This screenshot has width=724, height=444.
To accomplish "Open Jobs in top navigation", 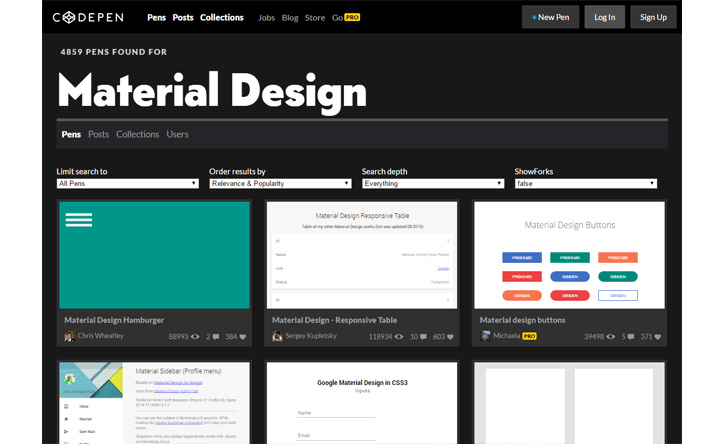I will coord(266,18).
